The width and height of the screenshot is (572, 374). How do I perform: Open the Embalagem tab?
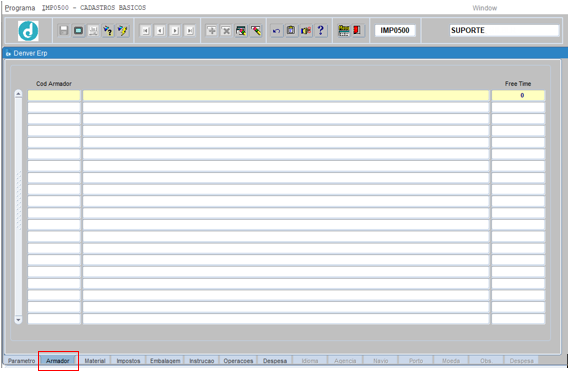pyautogui.click(x=165, y=361)
